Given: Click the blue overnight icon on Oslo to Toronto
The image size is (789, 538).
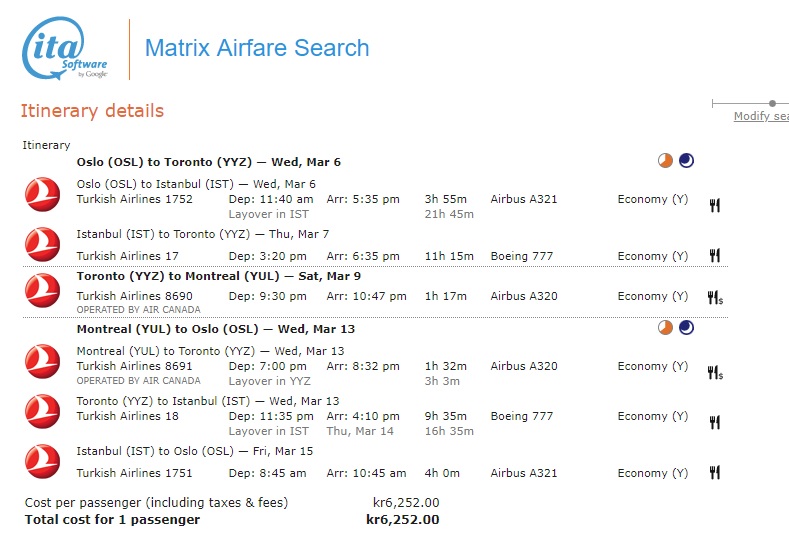Looking at the screenshot, I should point(686,161).
